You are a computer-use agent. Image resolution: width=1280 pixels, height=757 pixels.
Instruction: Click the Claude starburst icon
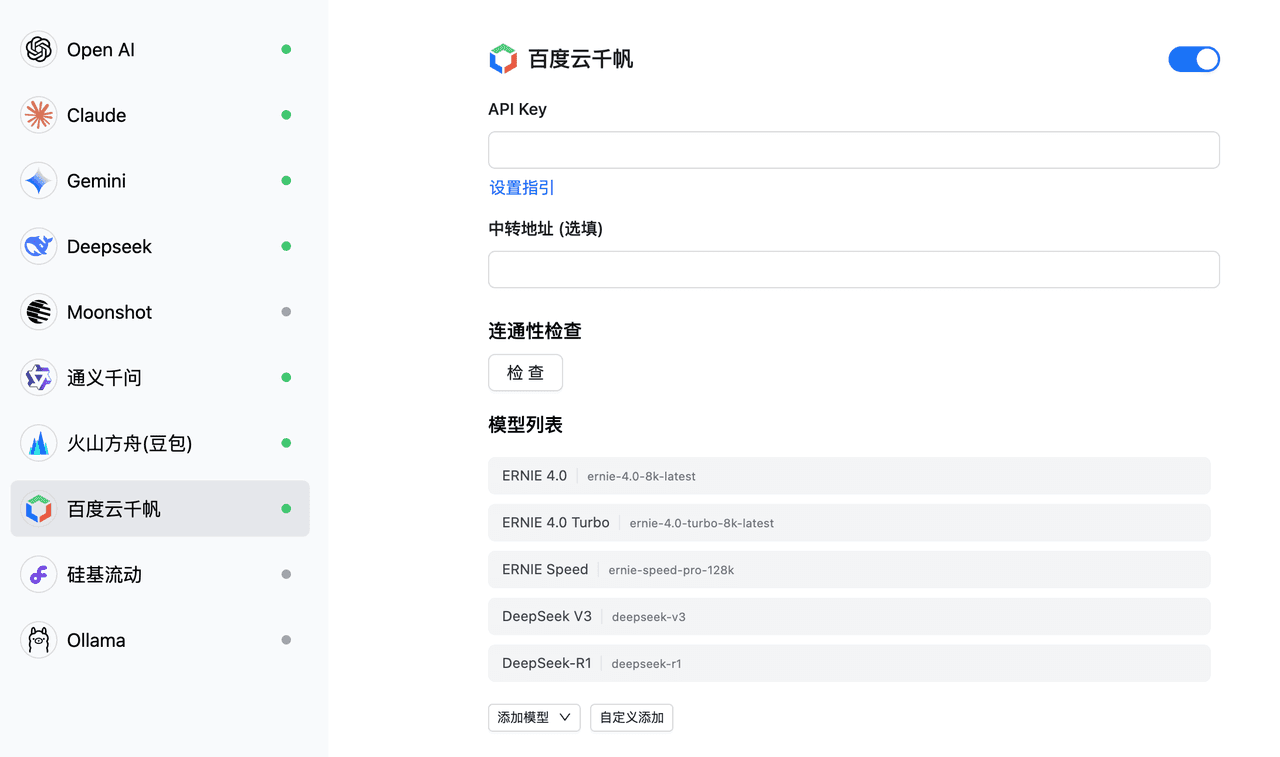pyautogui.click(x=39, y=115)
